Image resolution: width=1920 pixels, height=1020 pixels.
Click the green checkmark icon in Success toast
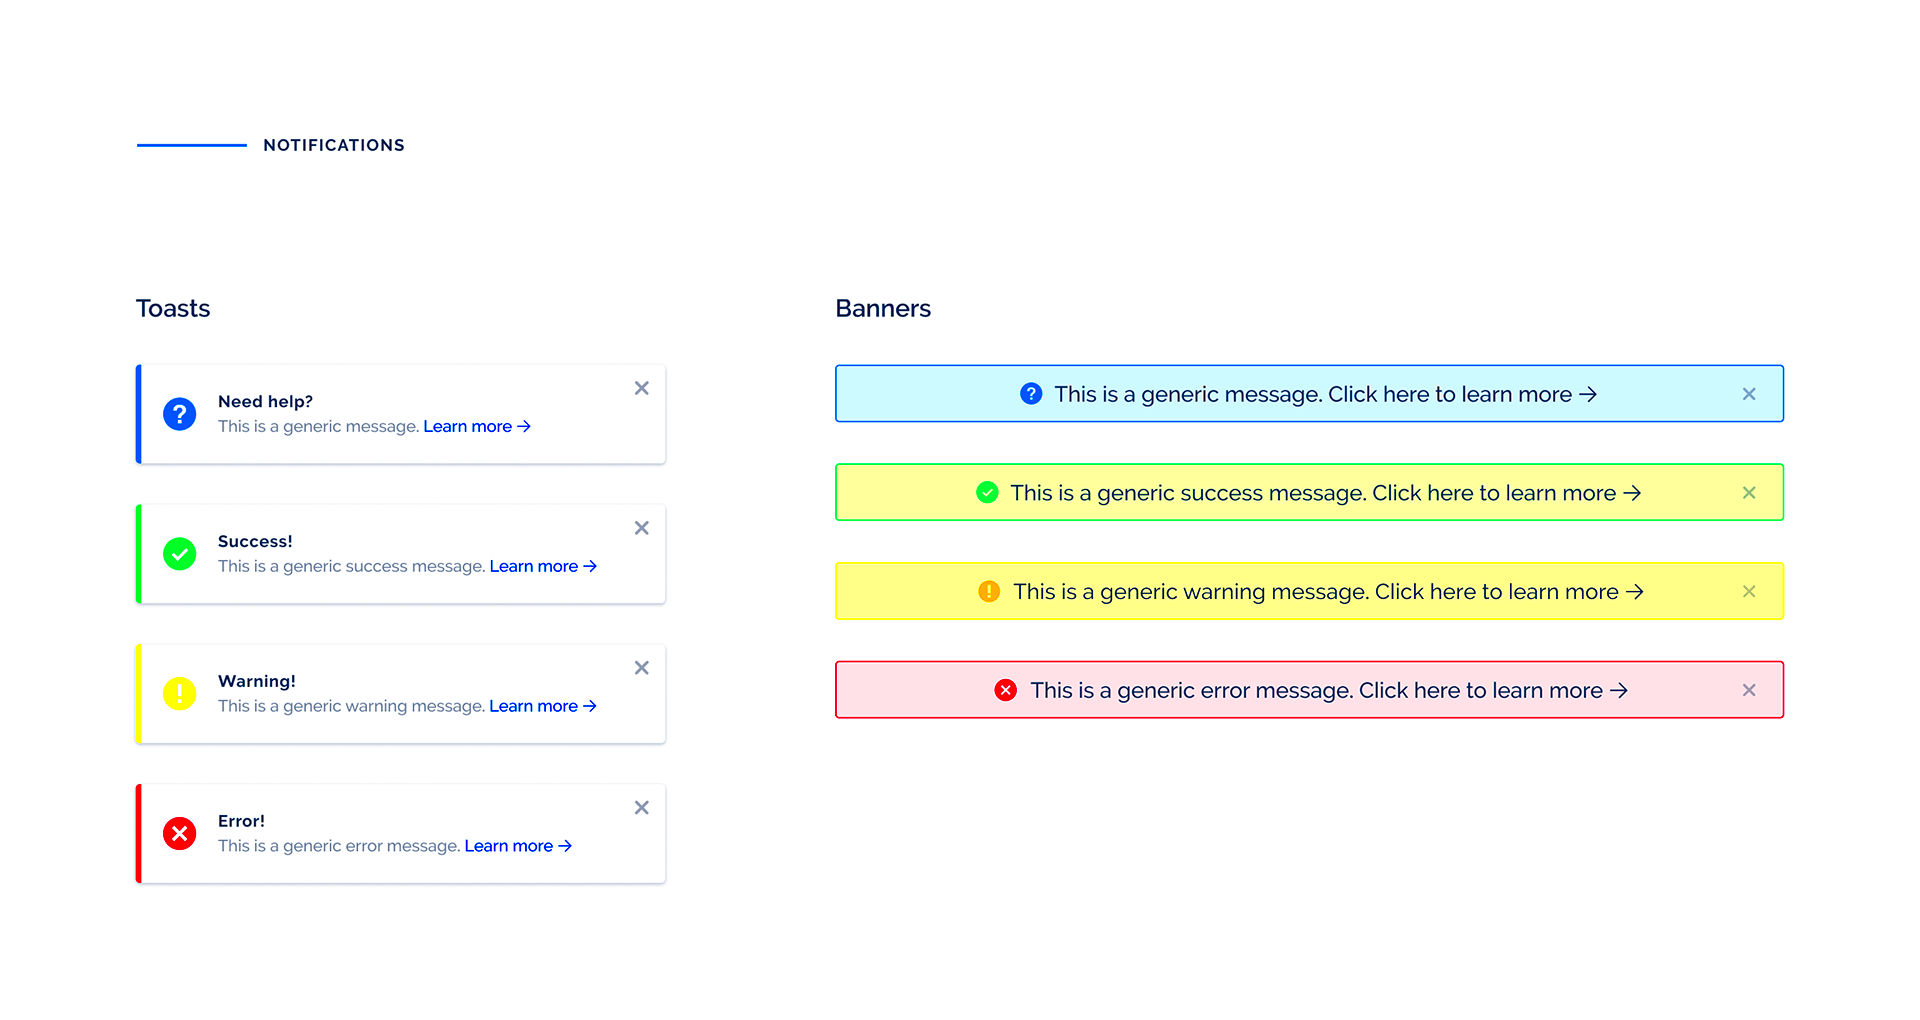[180, 554]
